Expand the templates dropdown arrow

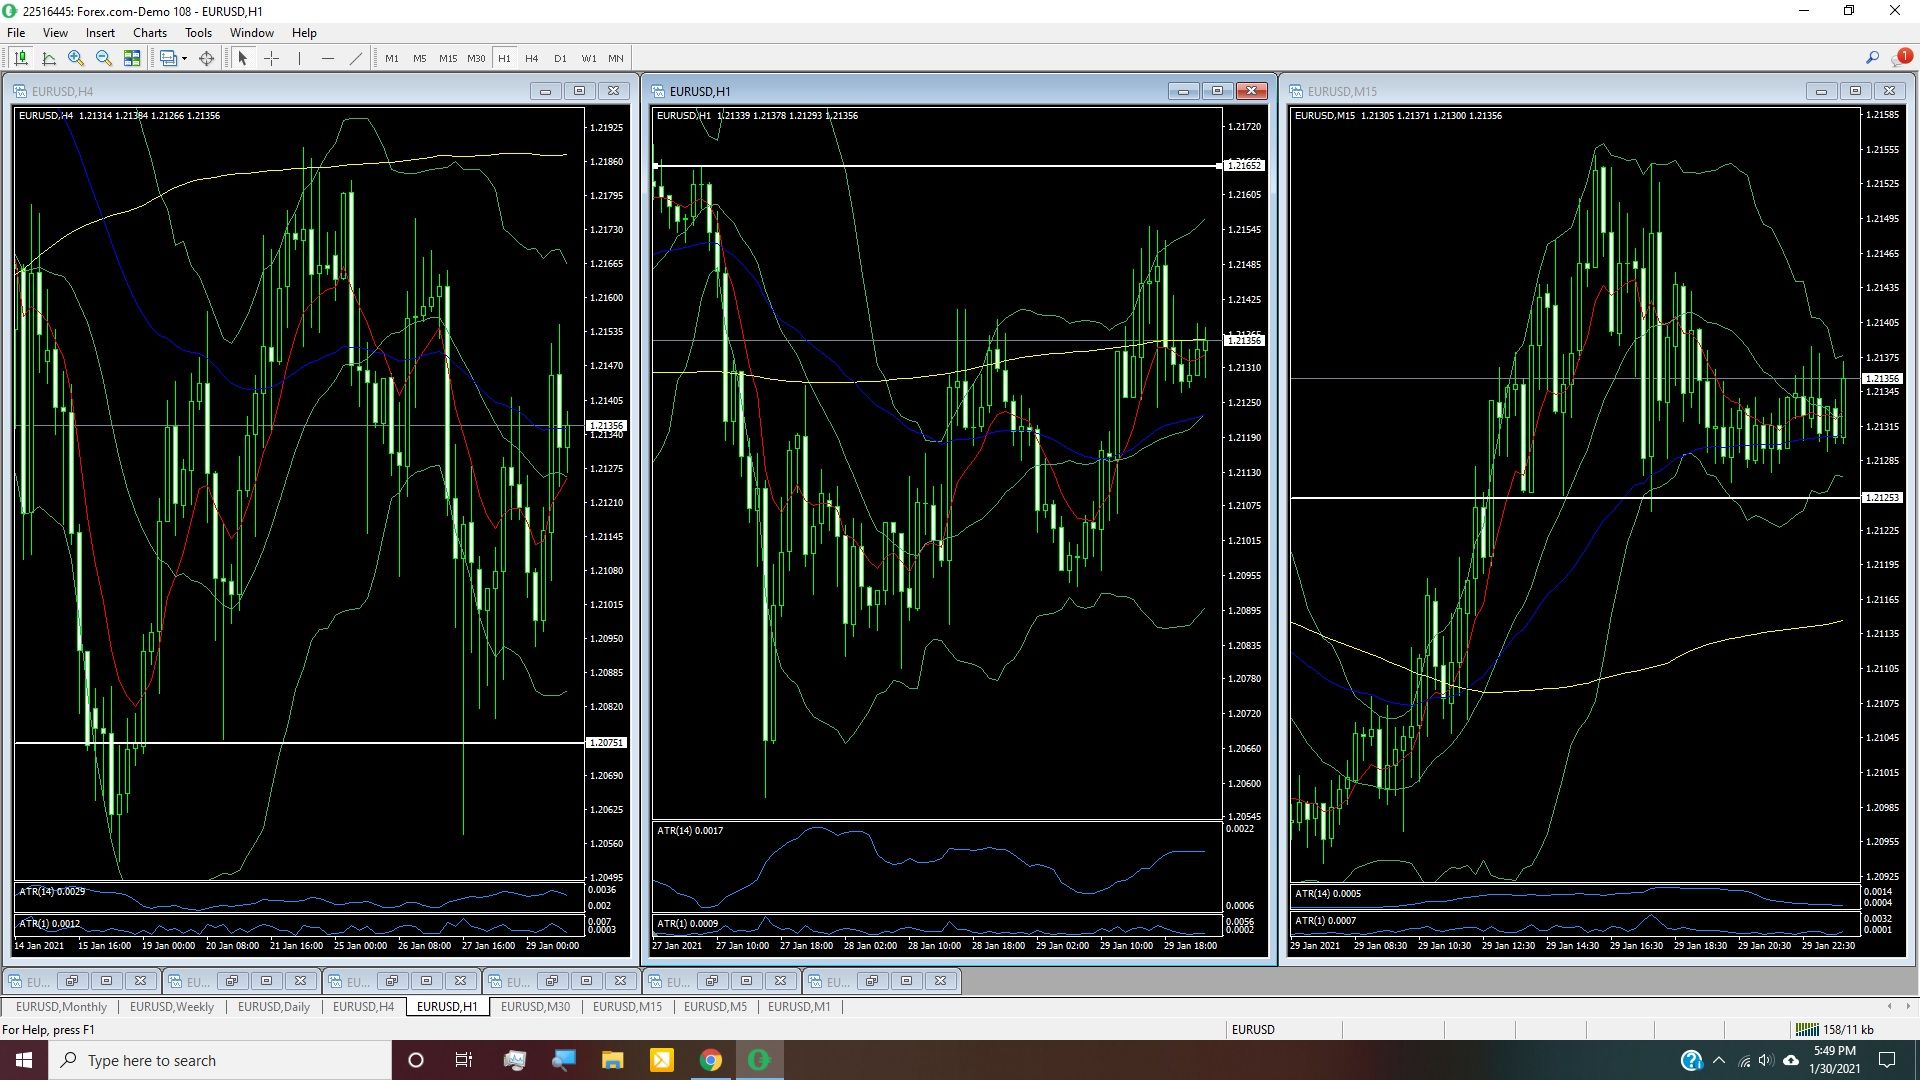[184, 58]
